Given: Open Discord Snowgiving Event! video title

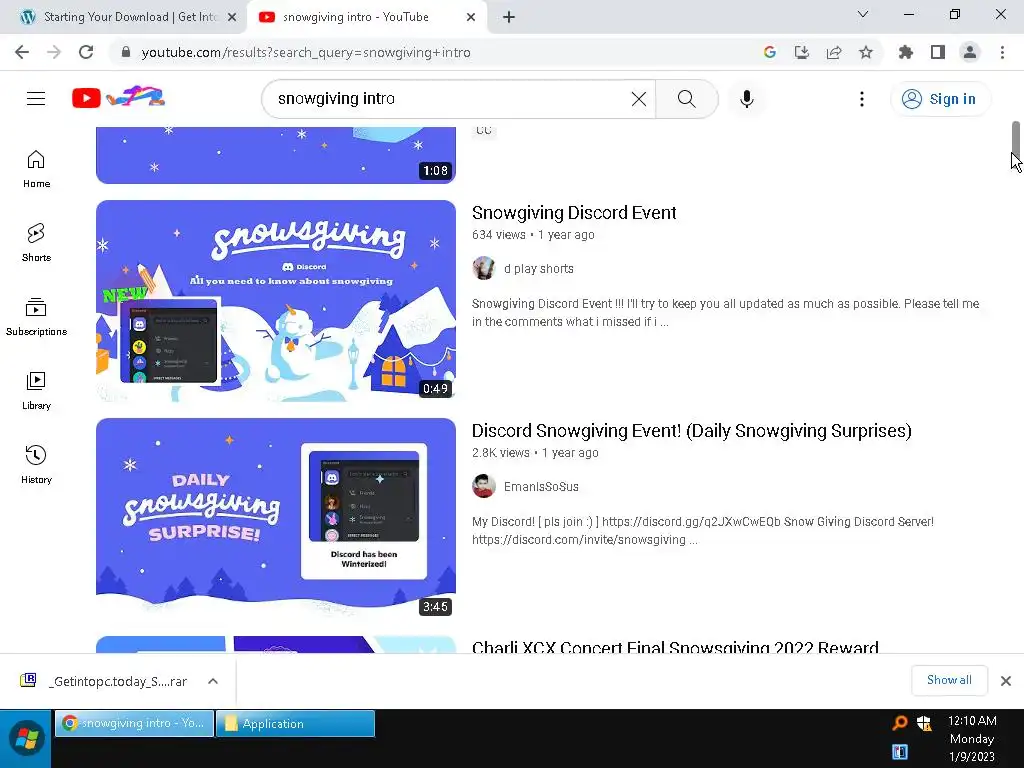Looking at the screenshot, I should (692, 431).
